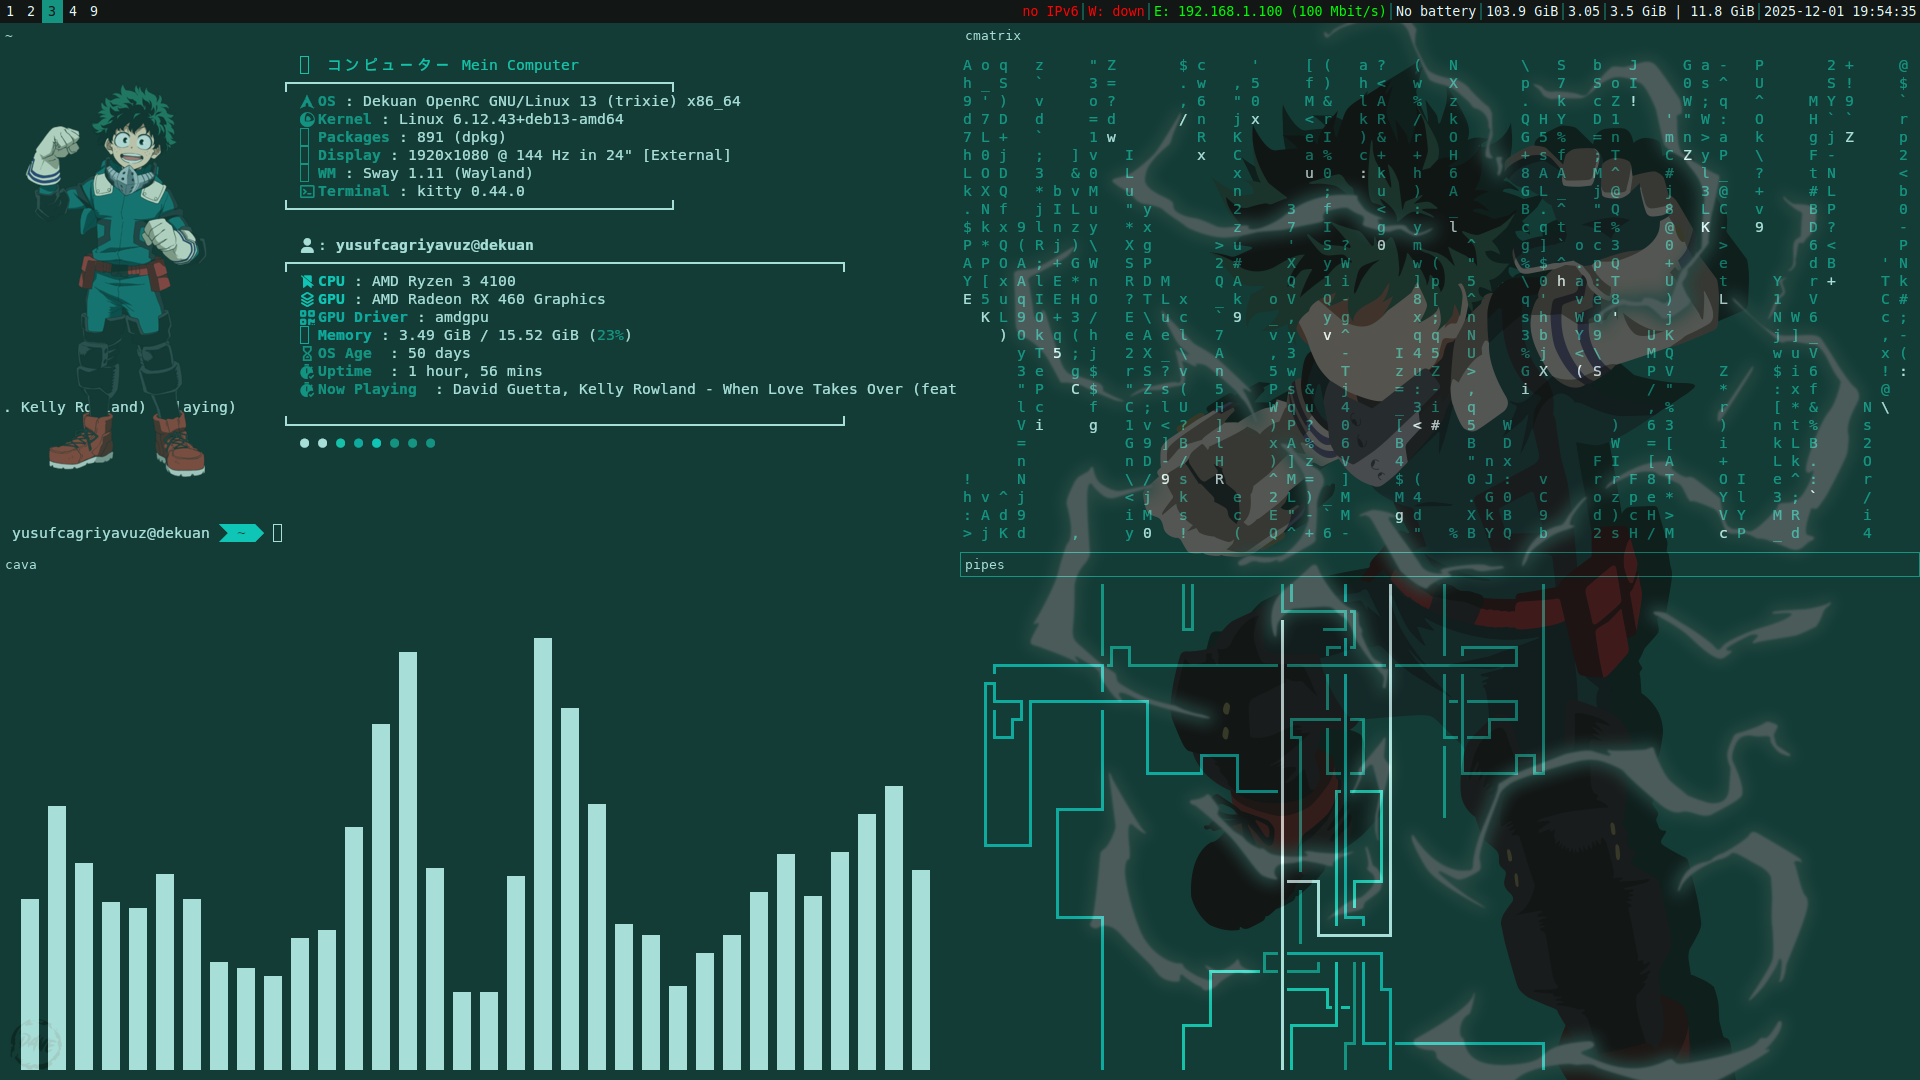
Task: Select the active workspace 3 button
Action: click(x=52, y=11)
